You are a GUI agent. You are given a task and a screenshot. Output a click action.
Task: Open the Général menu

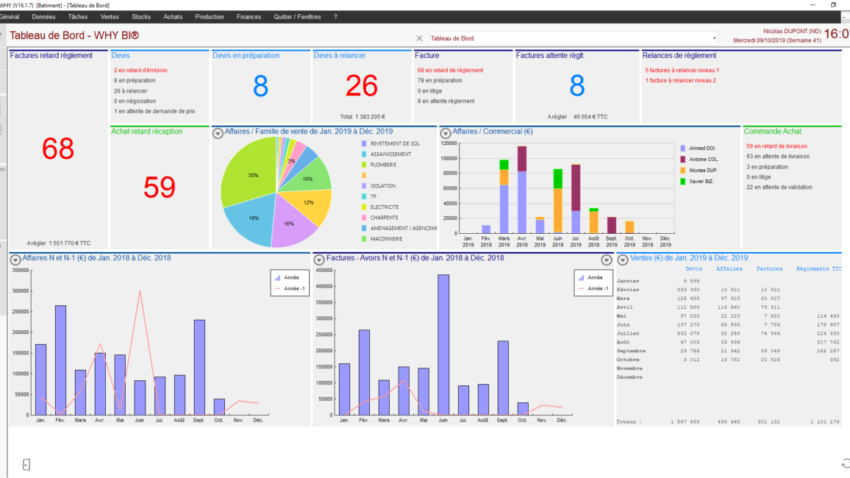click(9, 17)
